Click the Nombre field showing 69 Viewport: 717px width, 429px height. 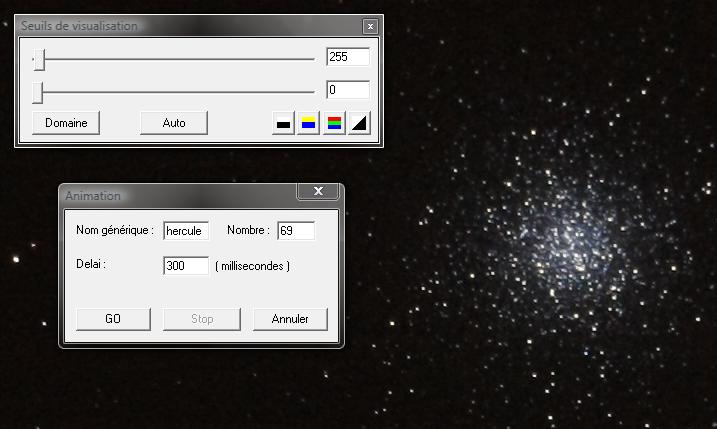coord(296,231)
